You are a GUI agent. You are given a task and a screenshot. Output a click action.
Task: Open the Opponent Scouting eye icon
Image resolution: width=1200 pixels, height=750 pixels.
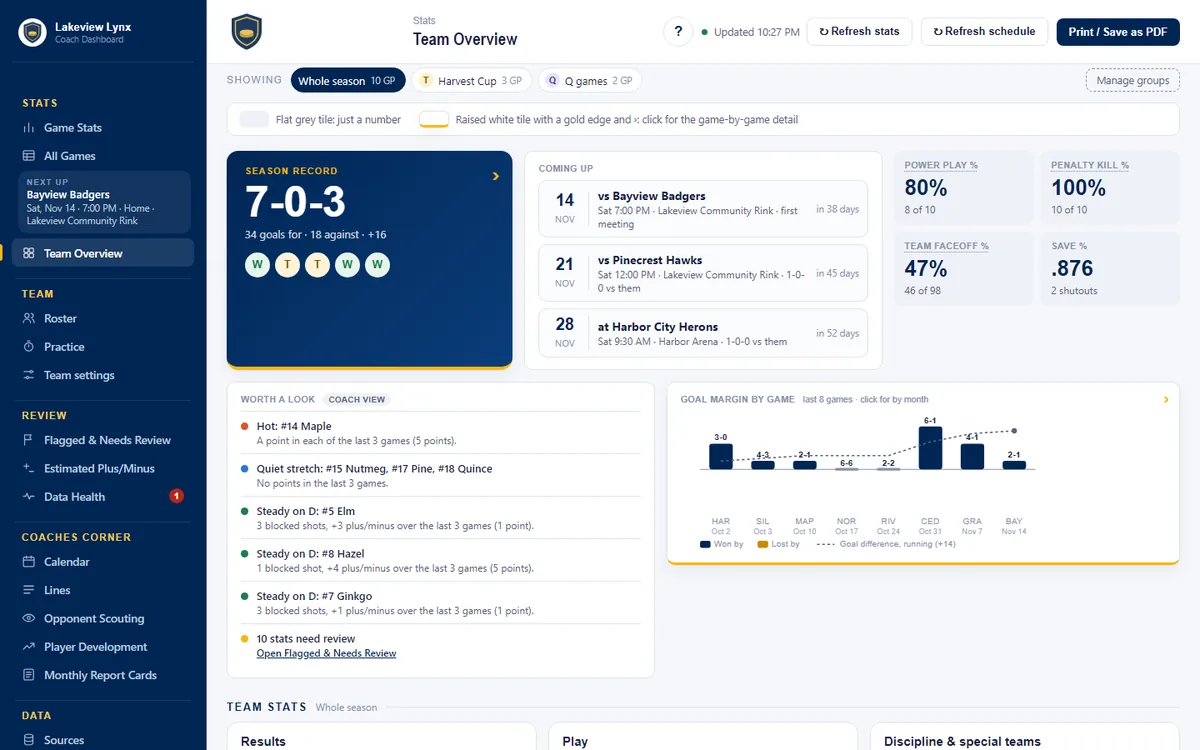coord(29,619)
